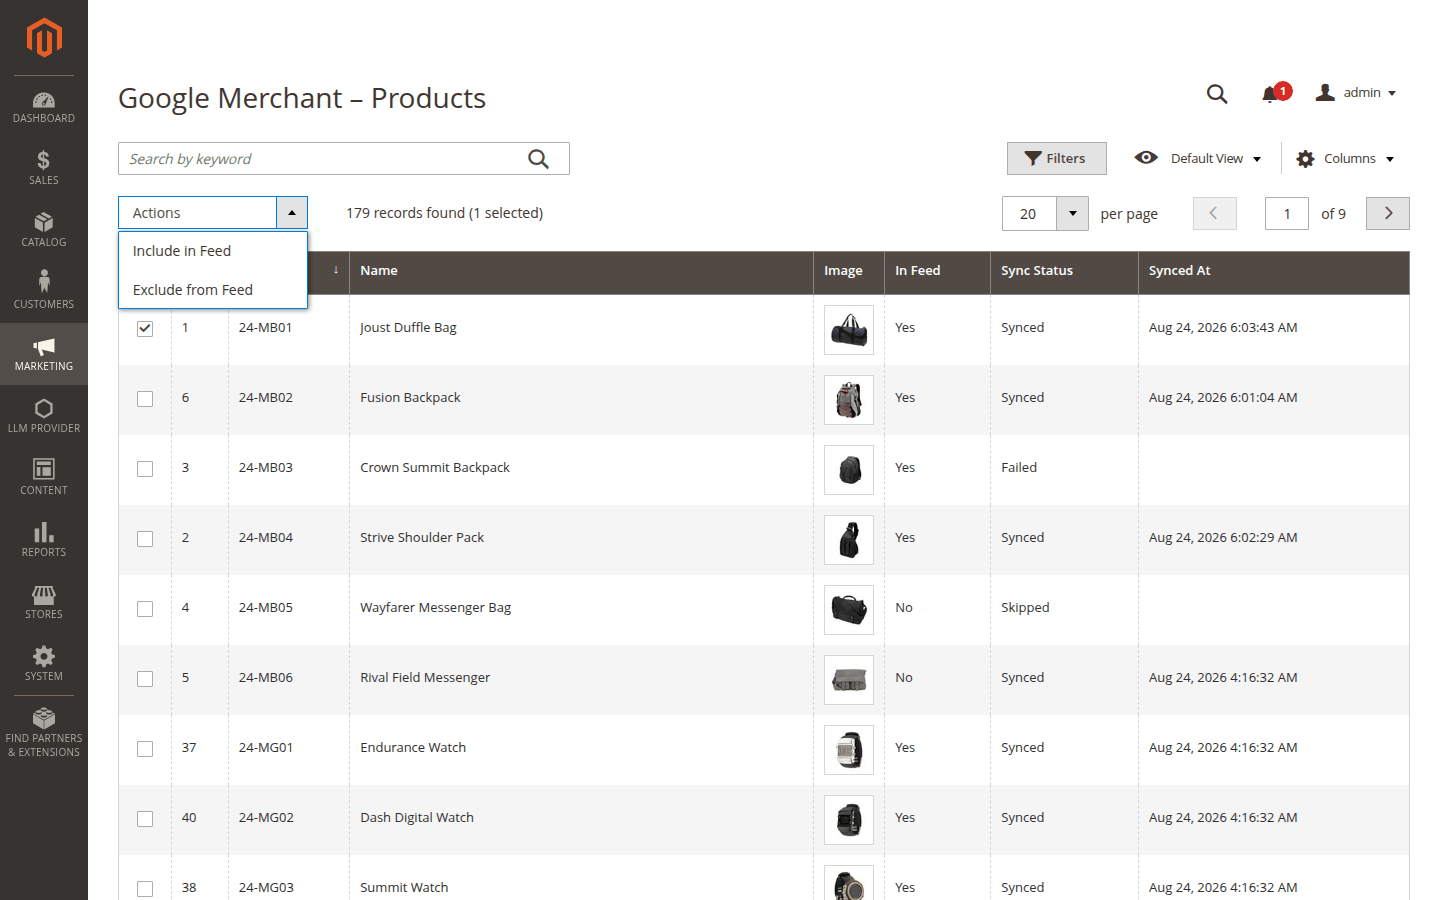Open the Customers sidebar menu
The height and width of the screenshot is (900, 1440).
tap(44, 292)
